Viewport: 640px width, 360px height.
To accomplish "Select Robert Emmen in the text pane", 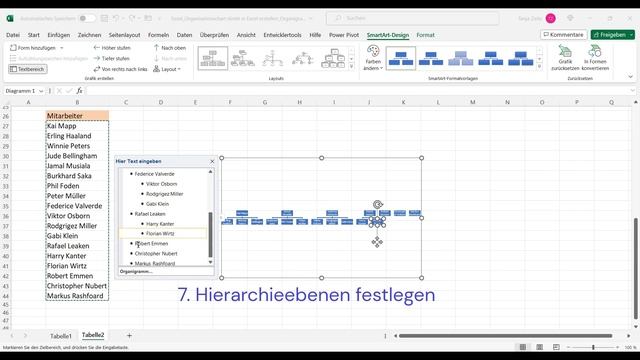I will click(151, 243).
